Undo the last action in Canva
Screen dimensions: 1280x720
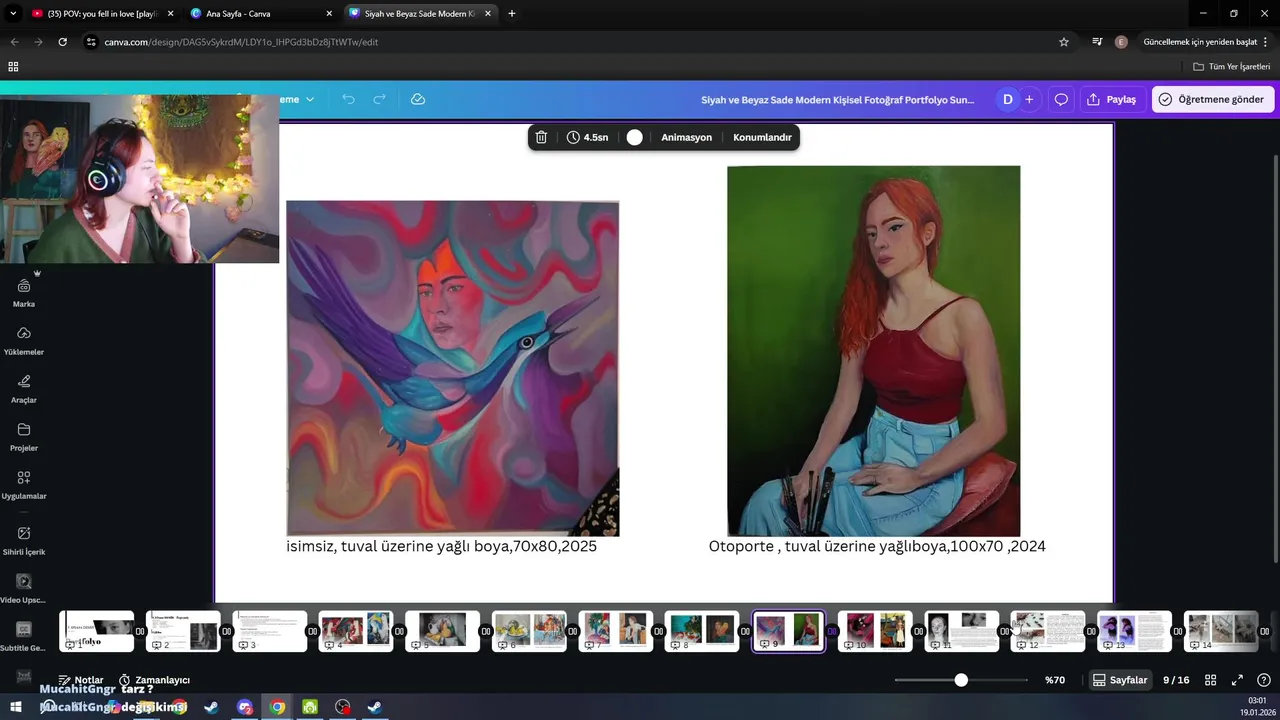point(348,99)
